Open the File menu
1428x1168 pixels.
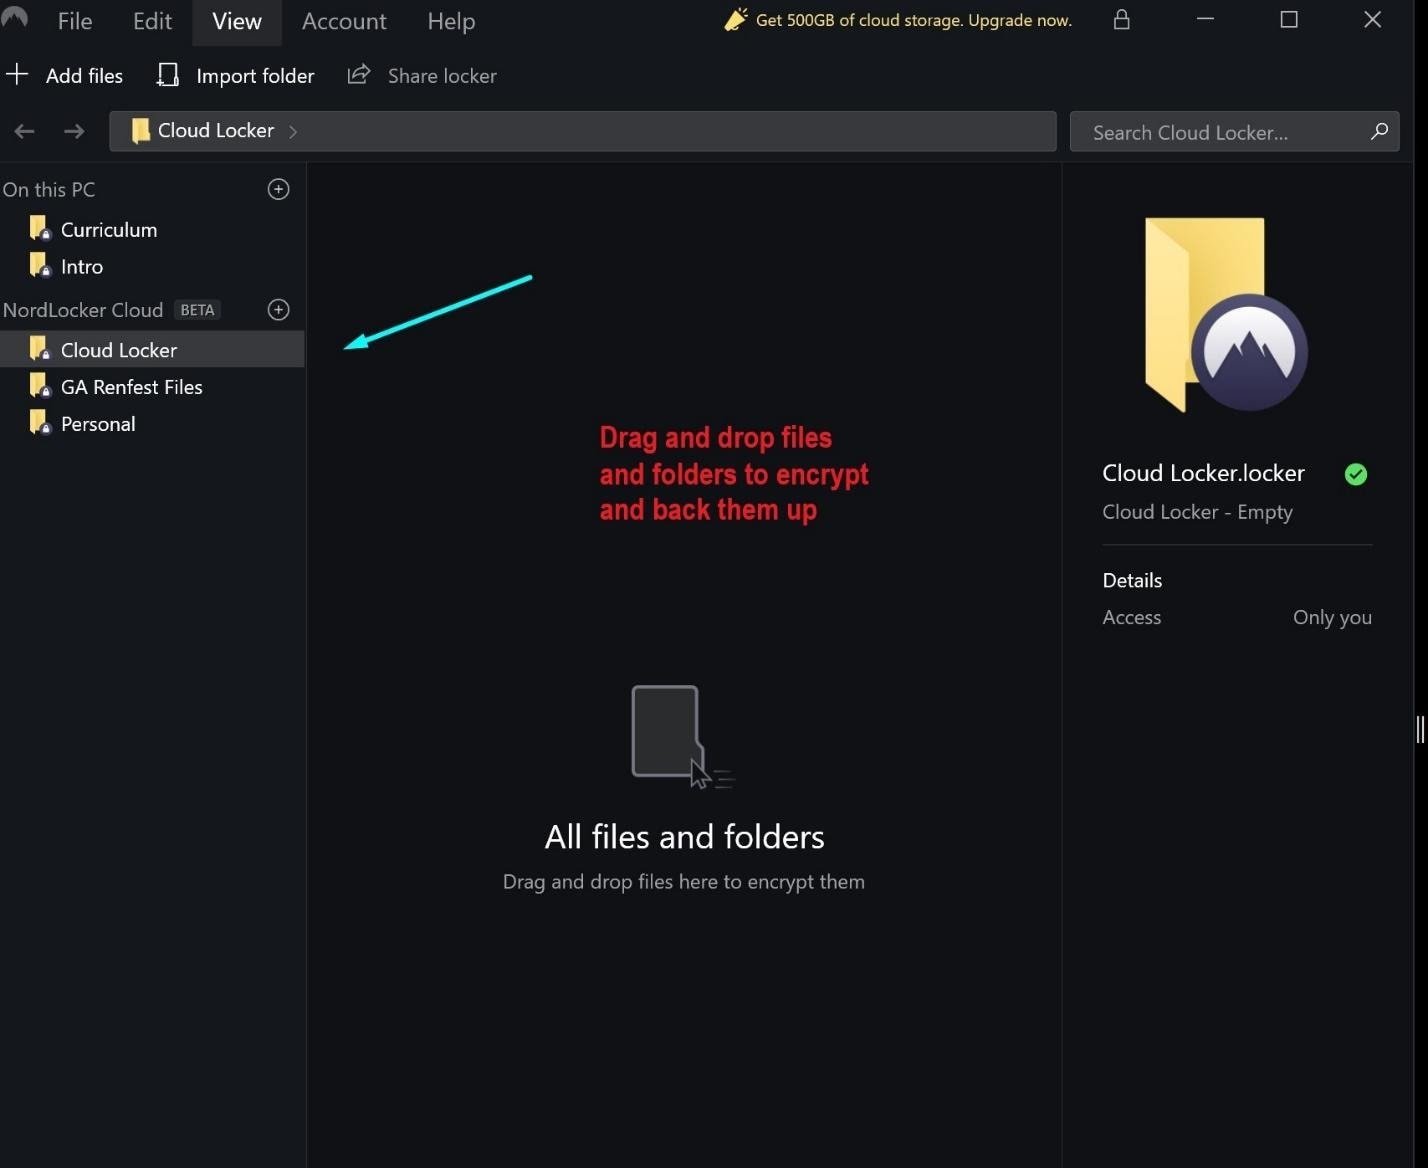[x=75, y=21]
